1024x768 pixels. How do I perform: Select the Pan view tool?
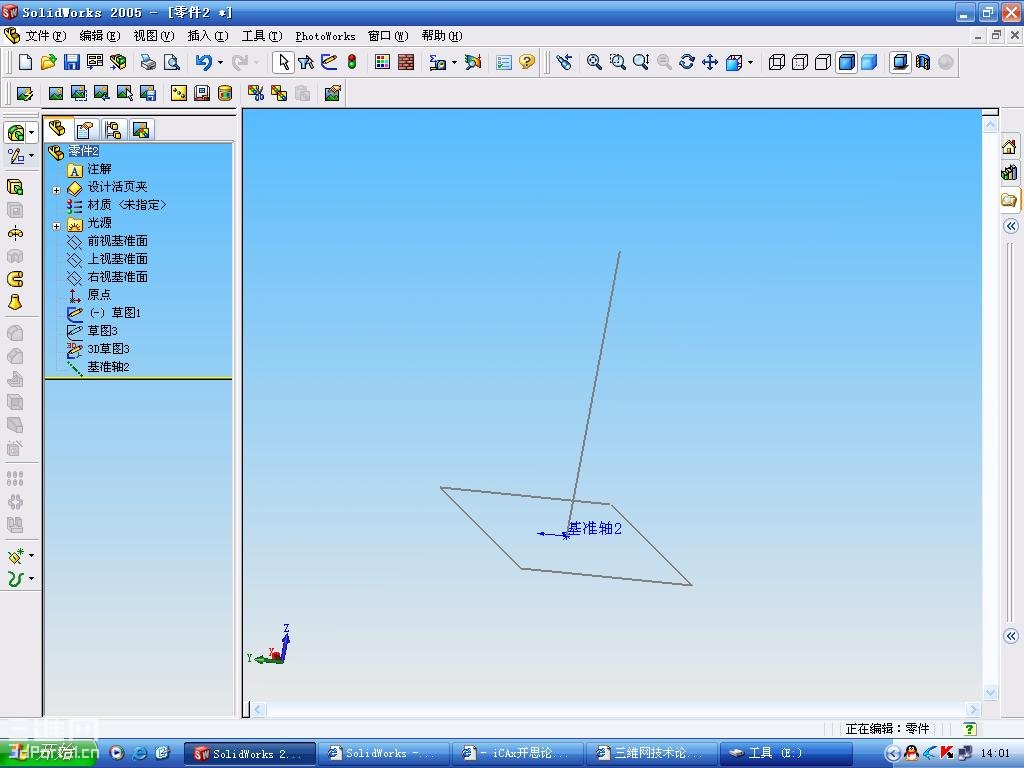(710, 62)
